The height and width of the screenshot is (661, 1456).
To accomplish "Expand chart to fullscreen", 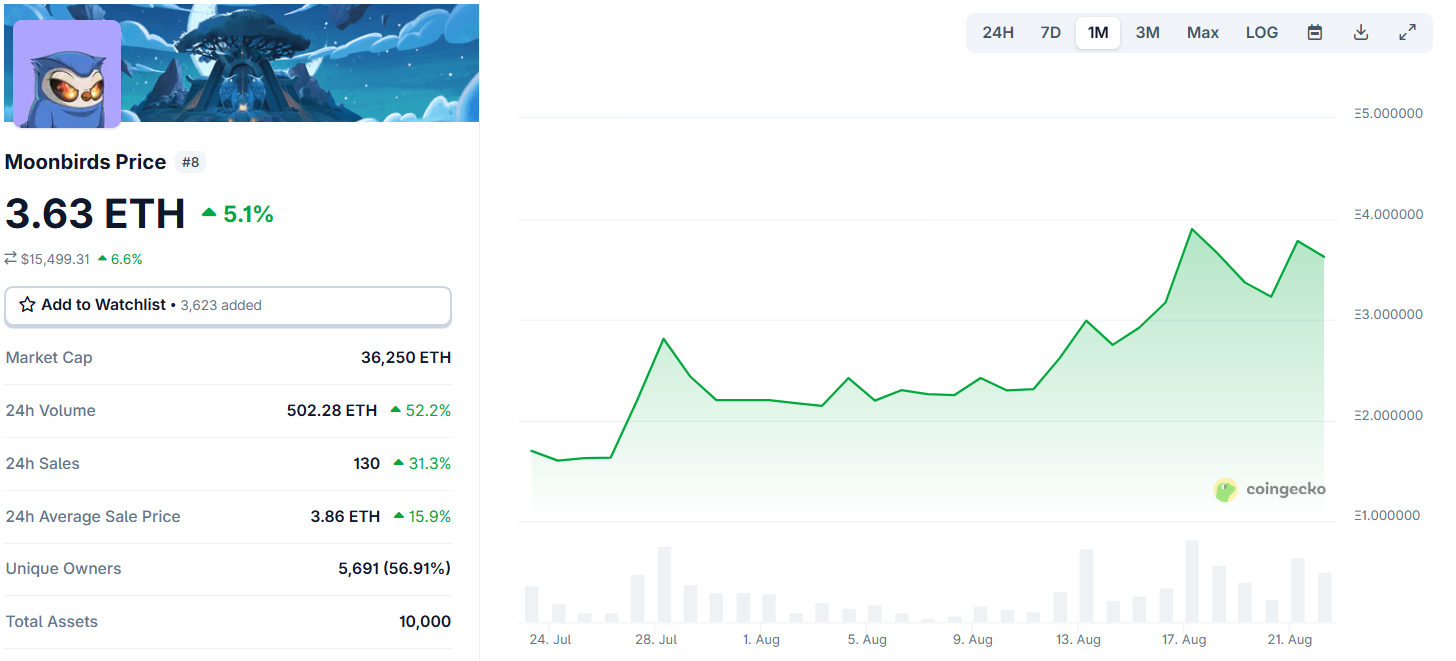I will pyautogui.click(x=1407, y=32).
